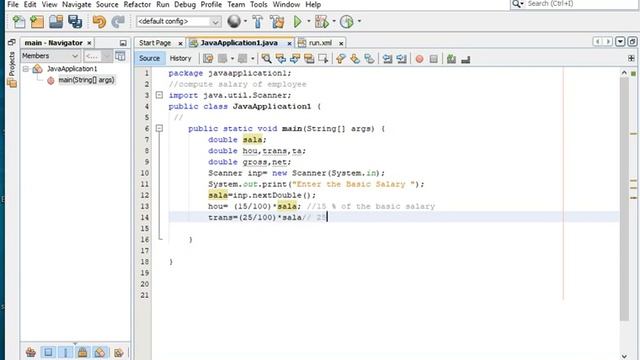Click Previous Bookmark icon

pyautogui.click(x=340, y=59)
